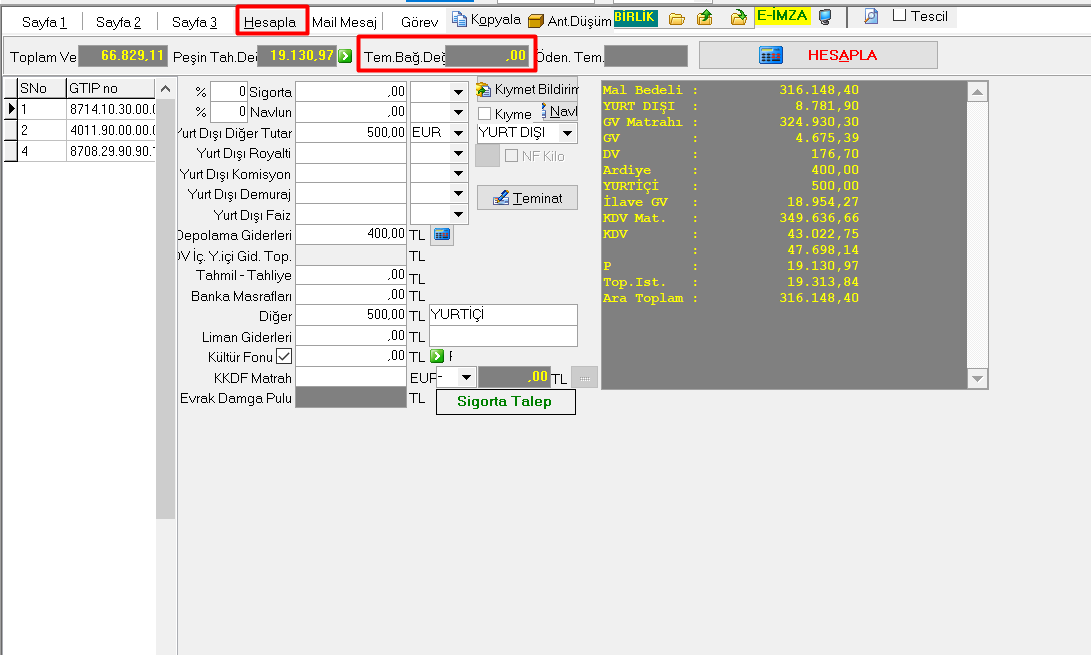
Task: Toggle the NF Kilo checkbox
Action: click(511, 156)
